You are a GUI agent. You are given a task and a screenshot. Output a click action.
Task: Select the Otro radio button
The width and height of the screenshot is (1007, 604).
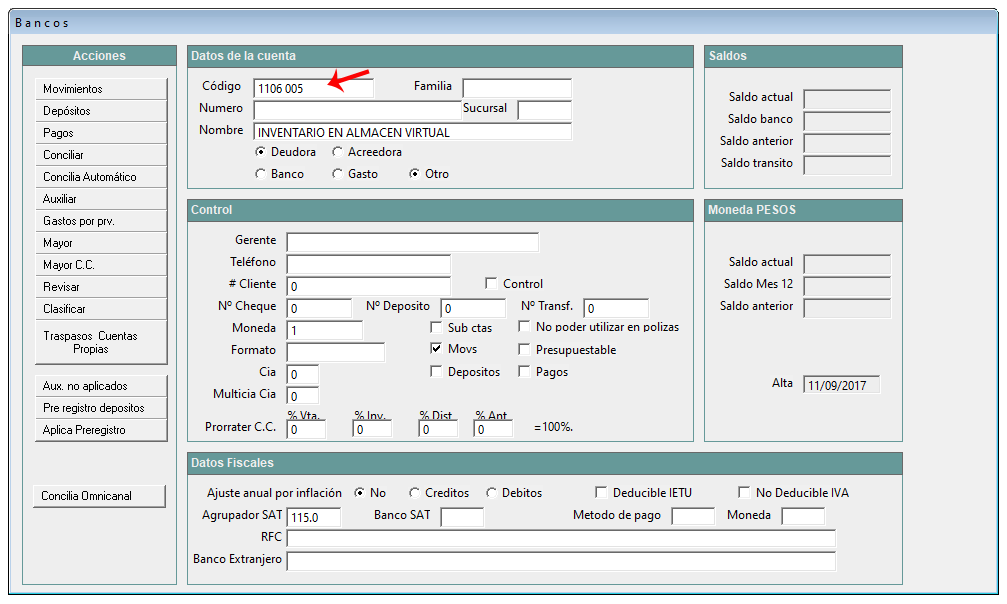(414, 173)
